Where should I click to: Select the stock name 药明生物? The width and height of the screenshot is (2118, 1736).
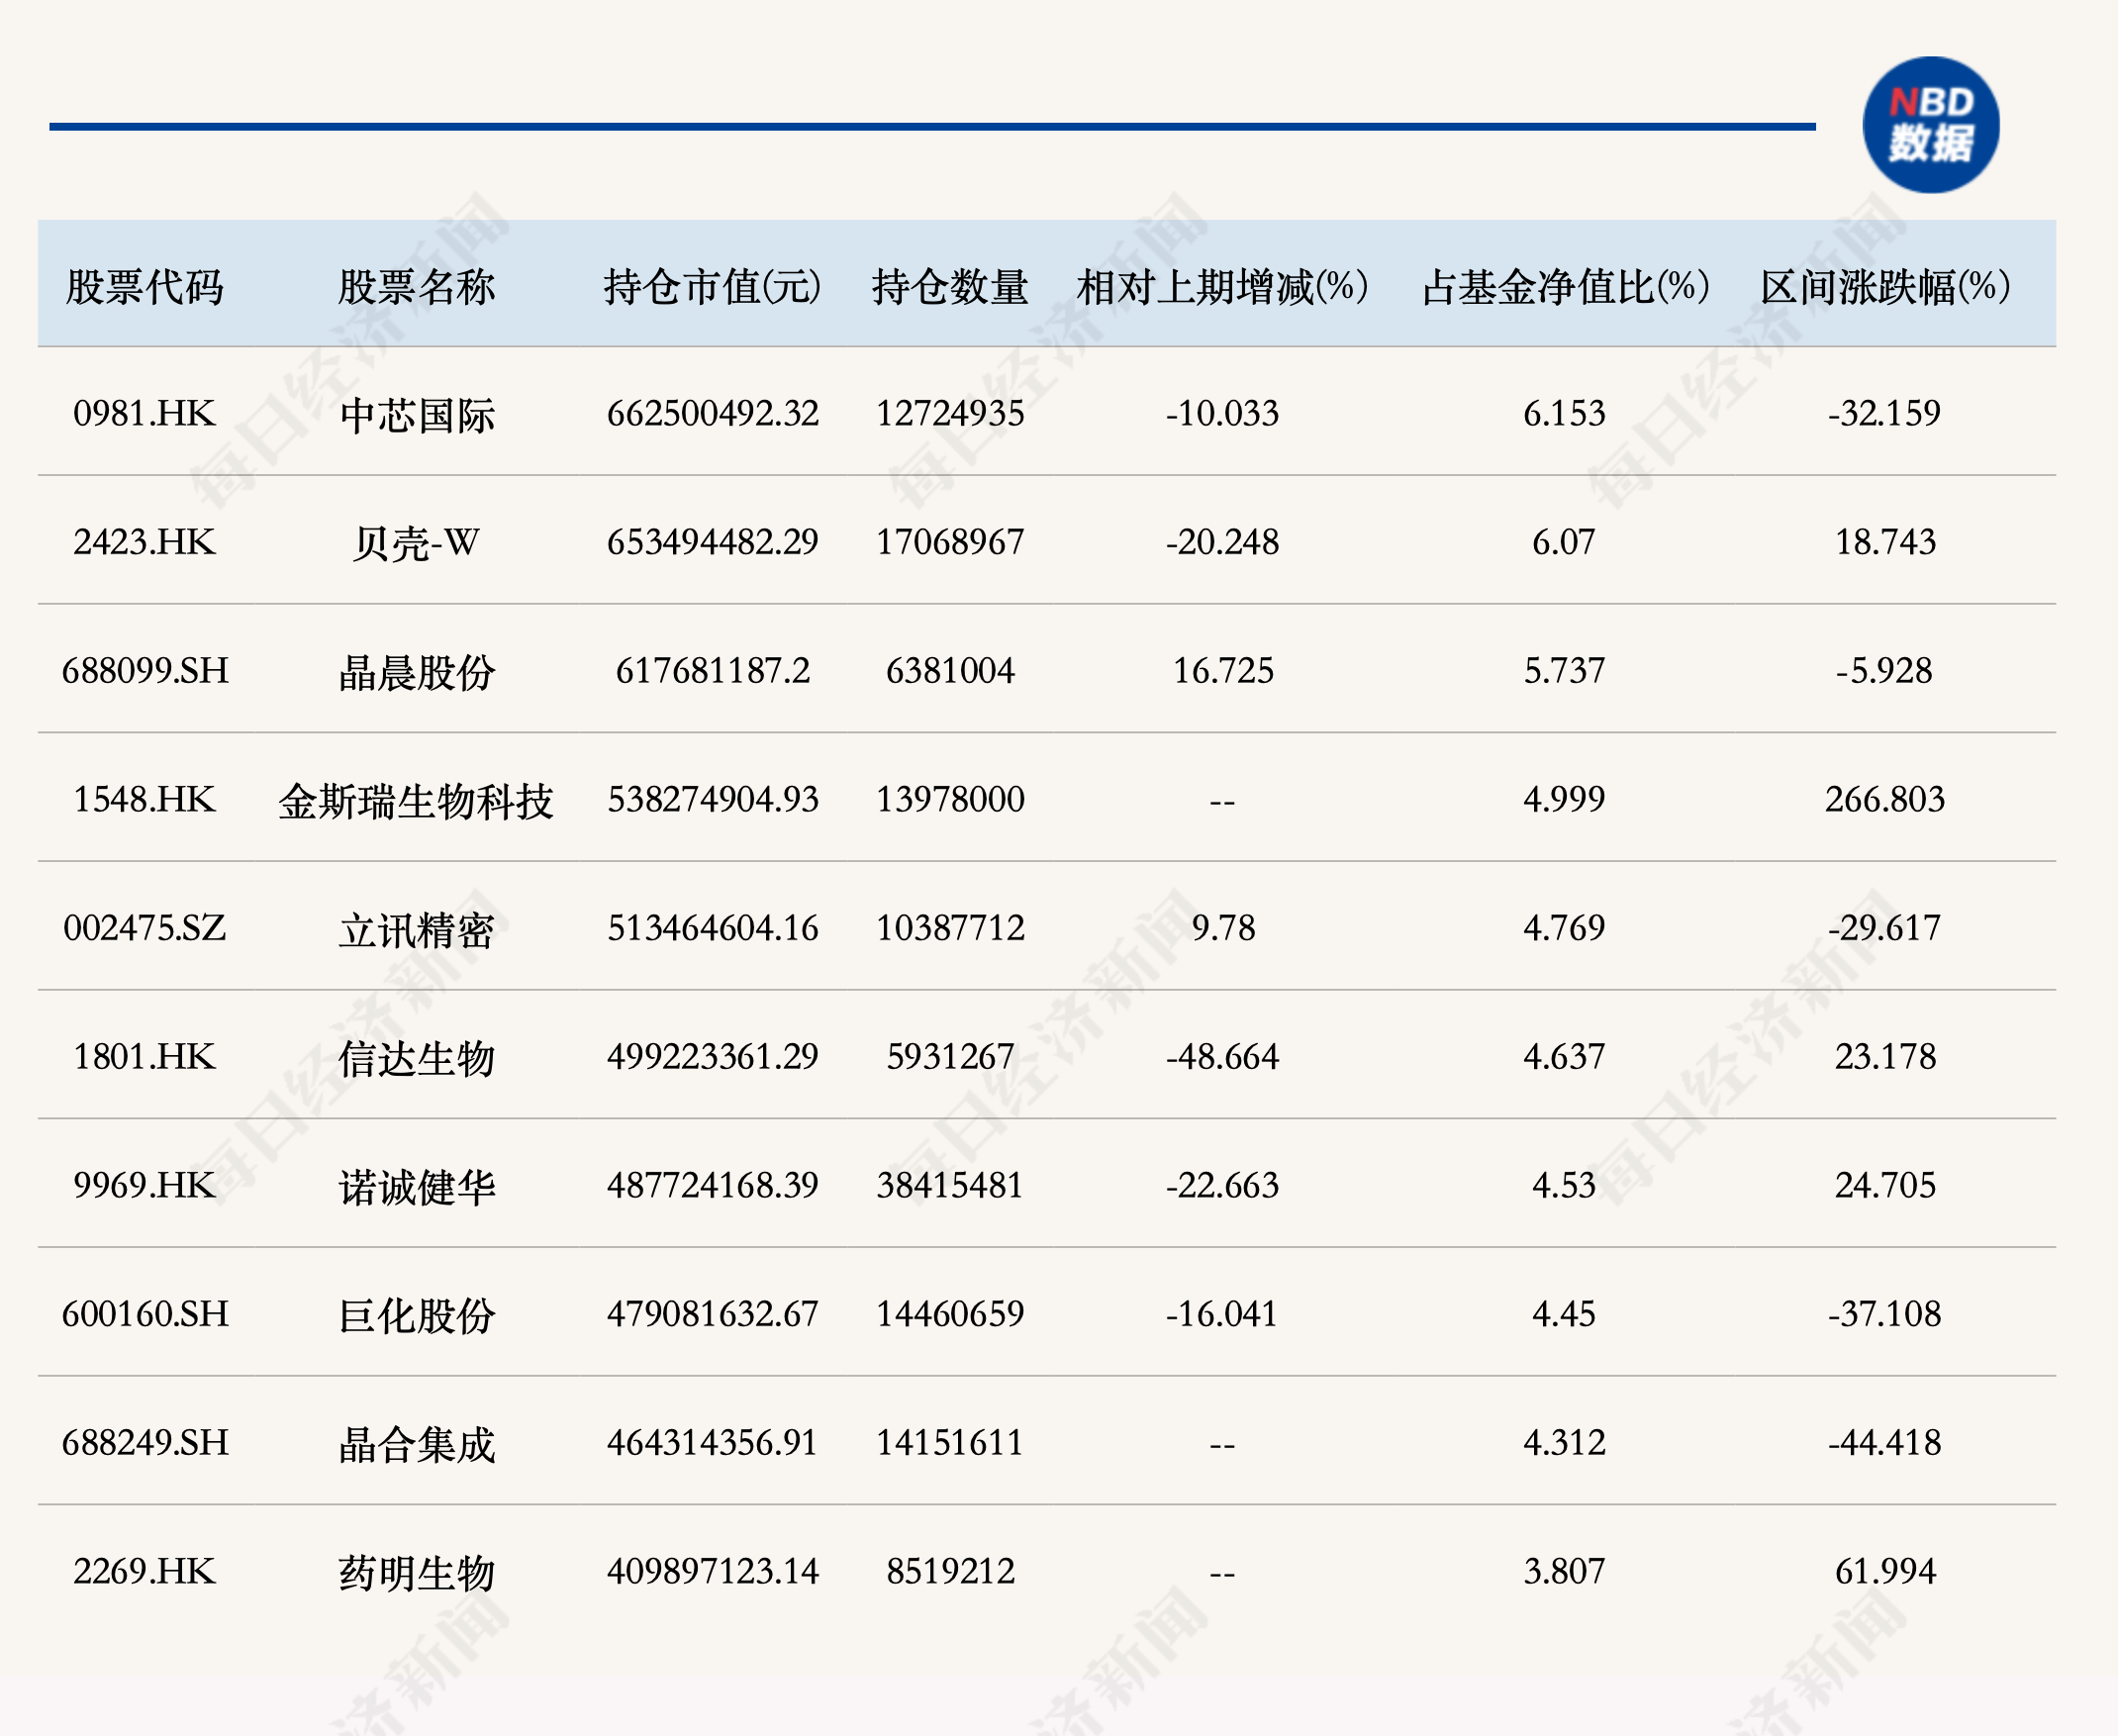416,1573
